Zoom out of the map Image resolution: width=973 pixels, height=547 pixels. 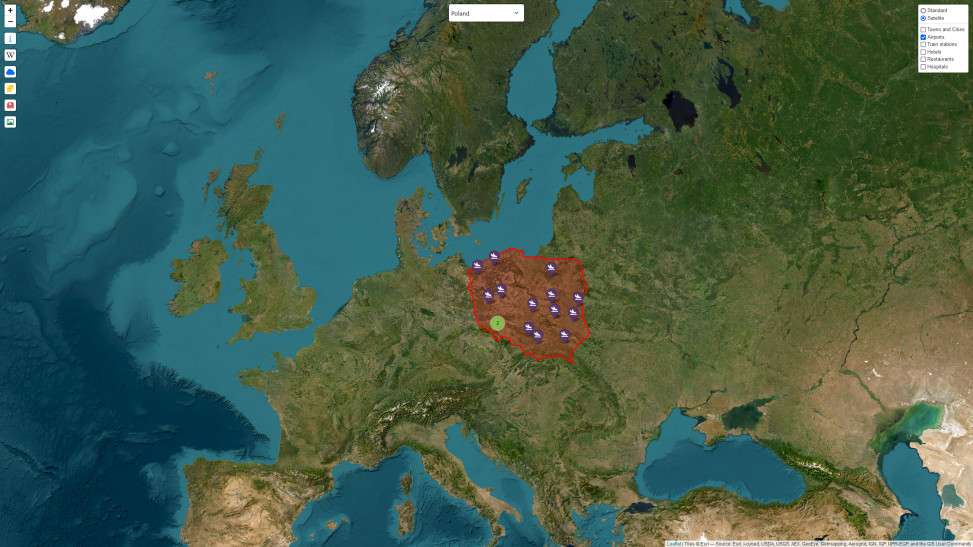click(10, 21)
